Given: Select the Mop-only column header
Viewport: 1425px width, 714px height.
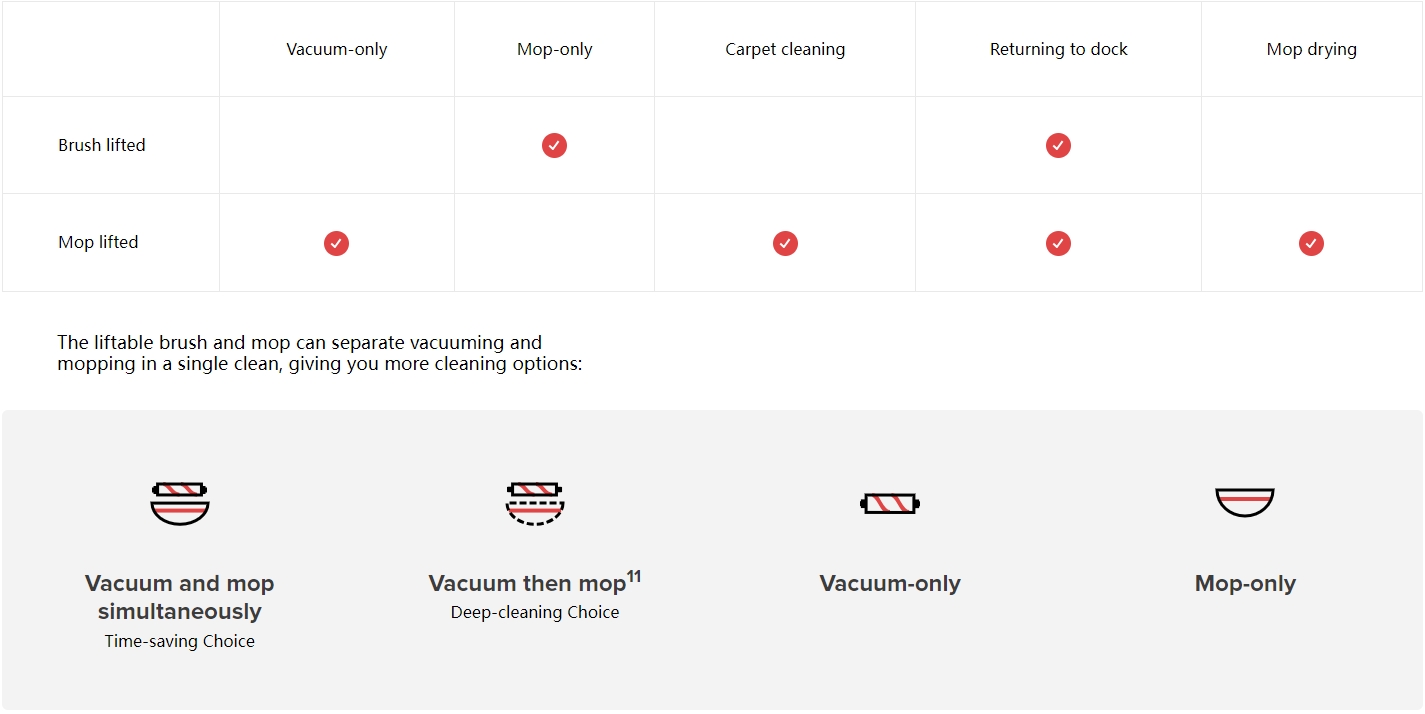Looking at the screenshot, I should [x=555, y=49].
